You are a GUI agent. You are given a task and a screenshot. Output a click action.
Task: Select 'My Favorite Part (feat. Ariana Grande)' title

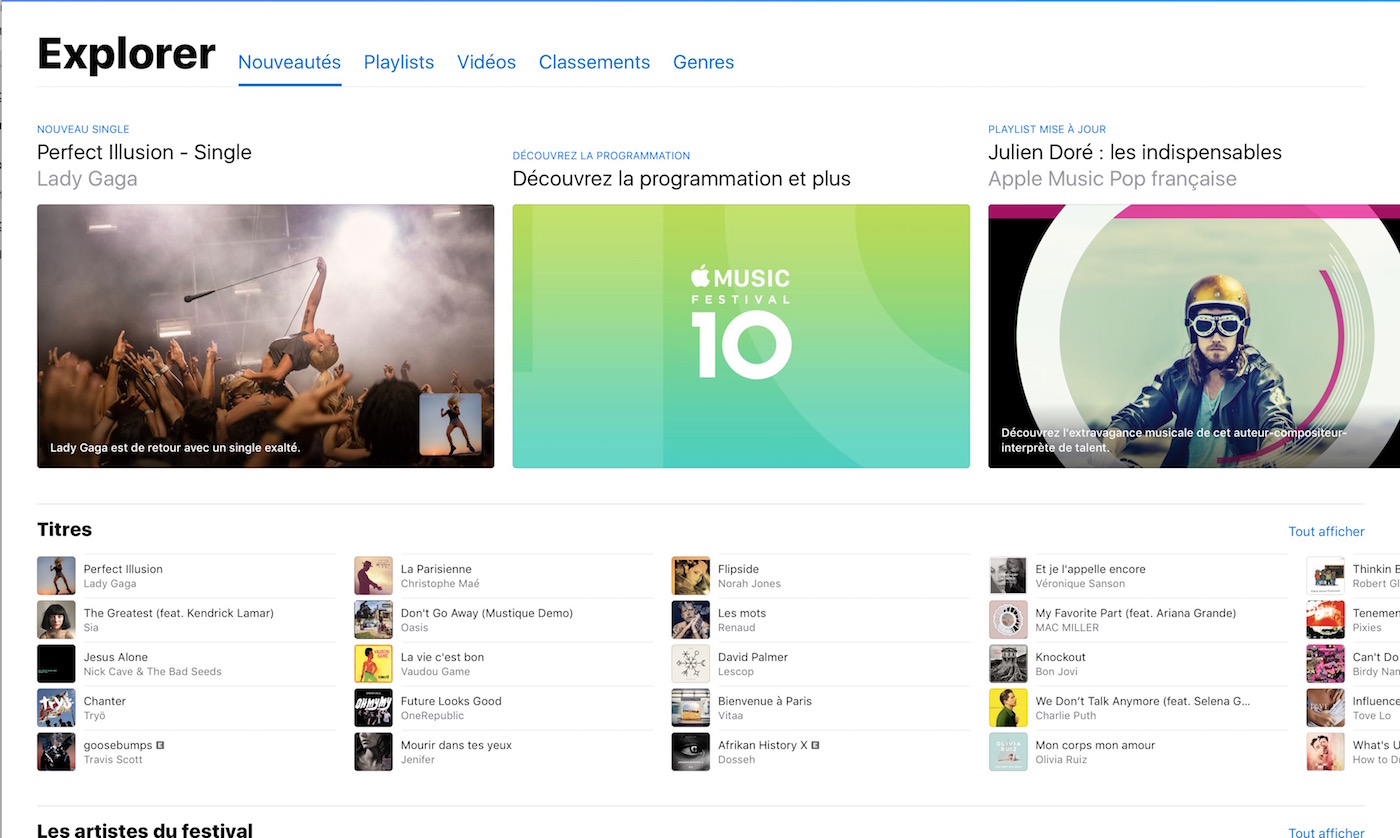[x=1136, y=613]
